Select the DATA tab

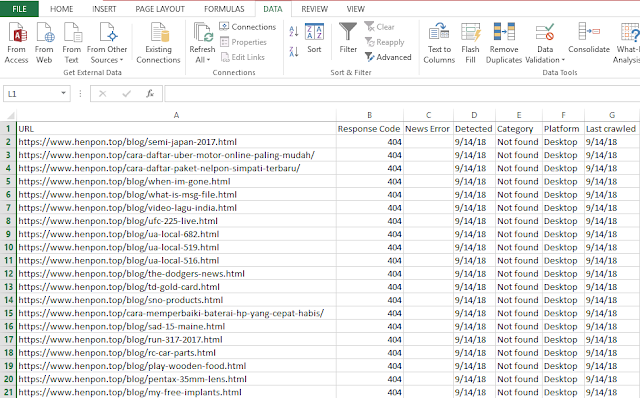273,9
